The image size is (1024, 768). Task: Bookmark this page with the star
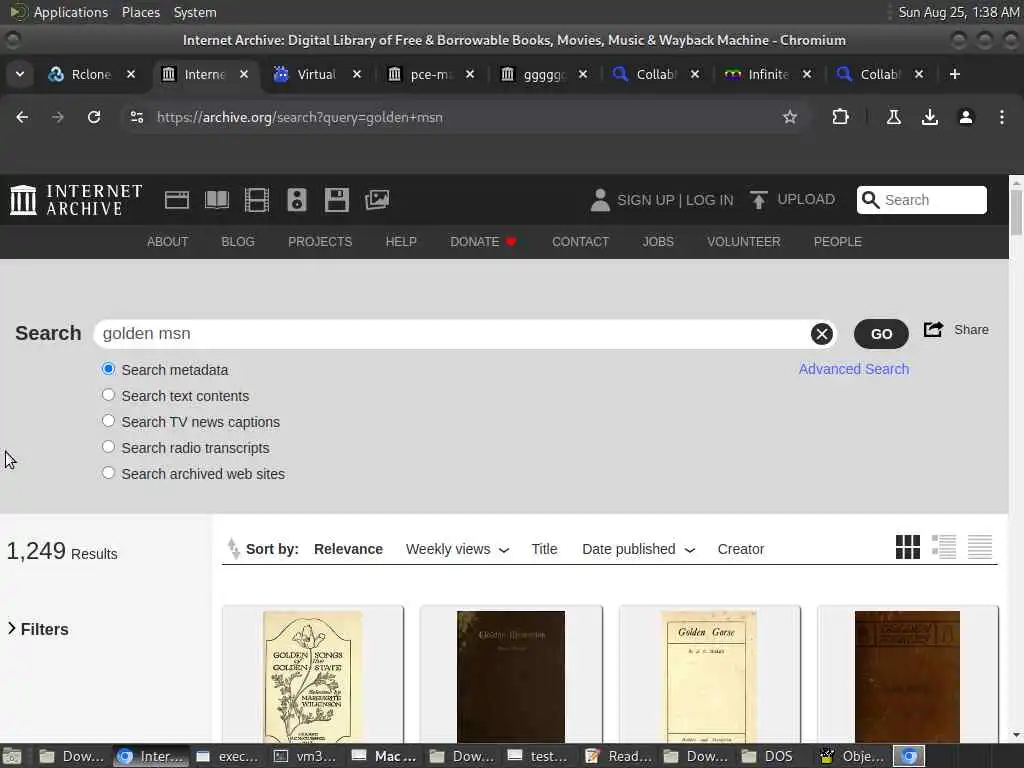tap(790, 117)
